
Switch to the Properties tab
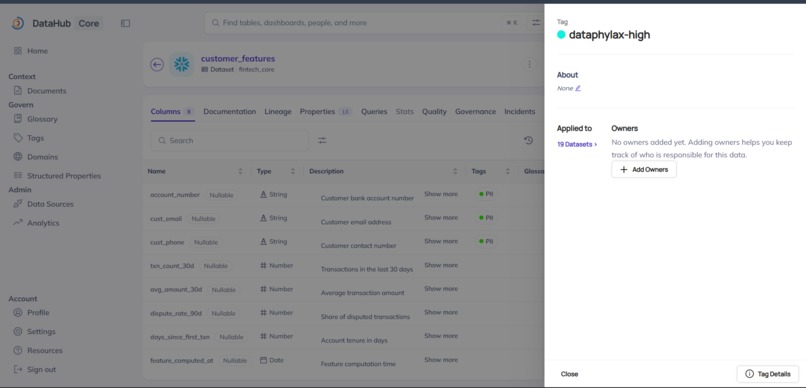pos(326,112)
